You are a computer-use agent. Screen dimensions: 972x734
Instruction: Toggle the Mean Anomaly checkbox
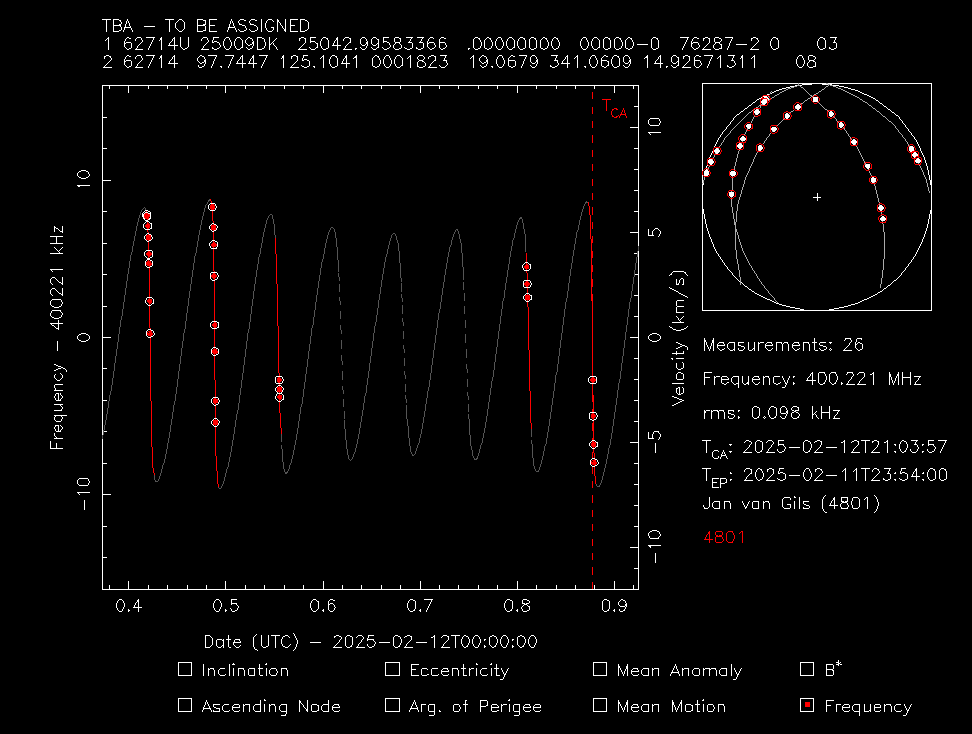click(600, 670)
